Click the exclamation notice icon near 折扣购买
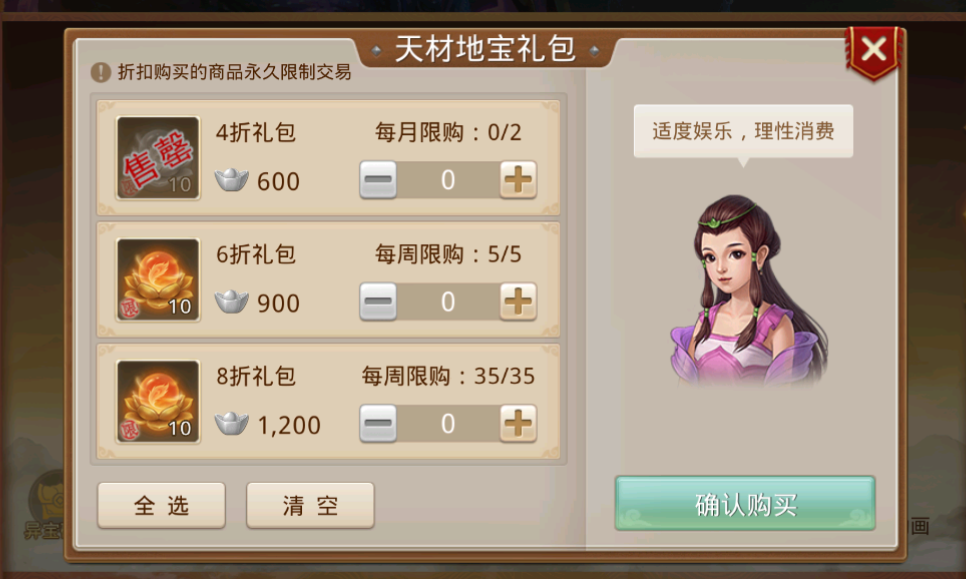The width and height of the screenshot is (966, 579). click(100, 73)
